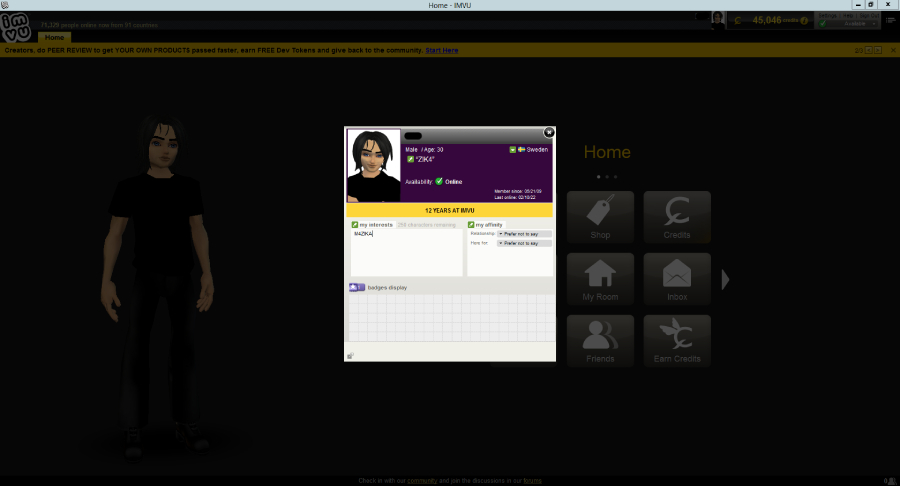Open the Available status dropdown
The image size is (900, 486).
pyautogui.click(x=855, y=24)
